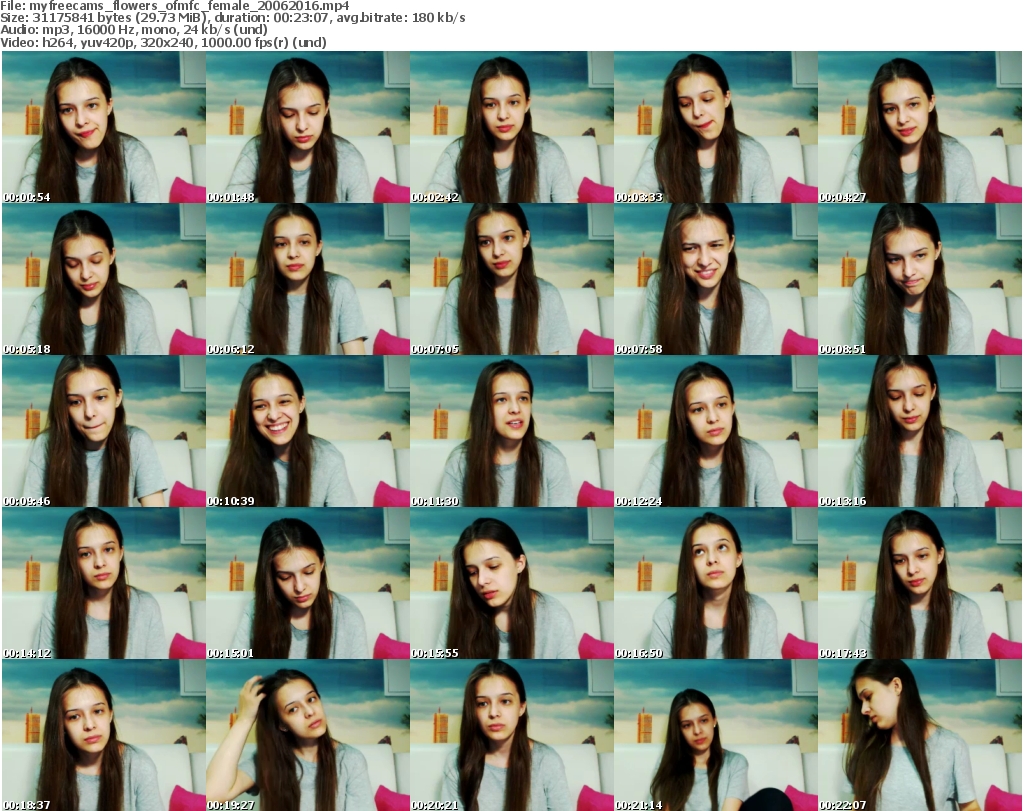The height and width of the screenshot is (811, 1024).
Task: Select the thumbnail timestamped 00:13:16
Action: click(x=920, y=432)
